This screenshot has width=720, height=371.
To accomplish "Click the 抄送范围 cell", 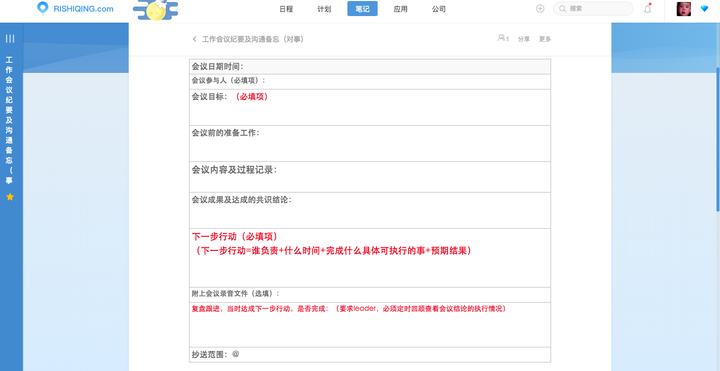I will tap(370, 354).
